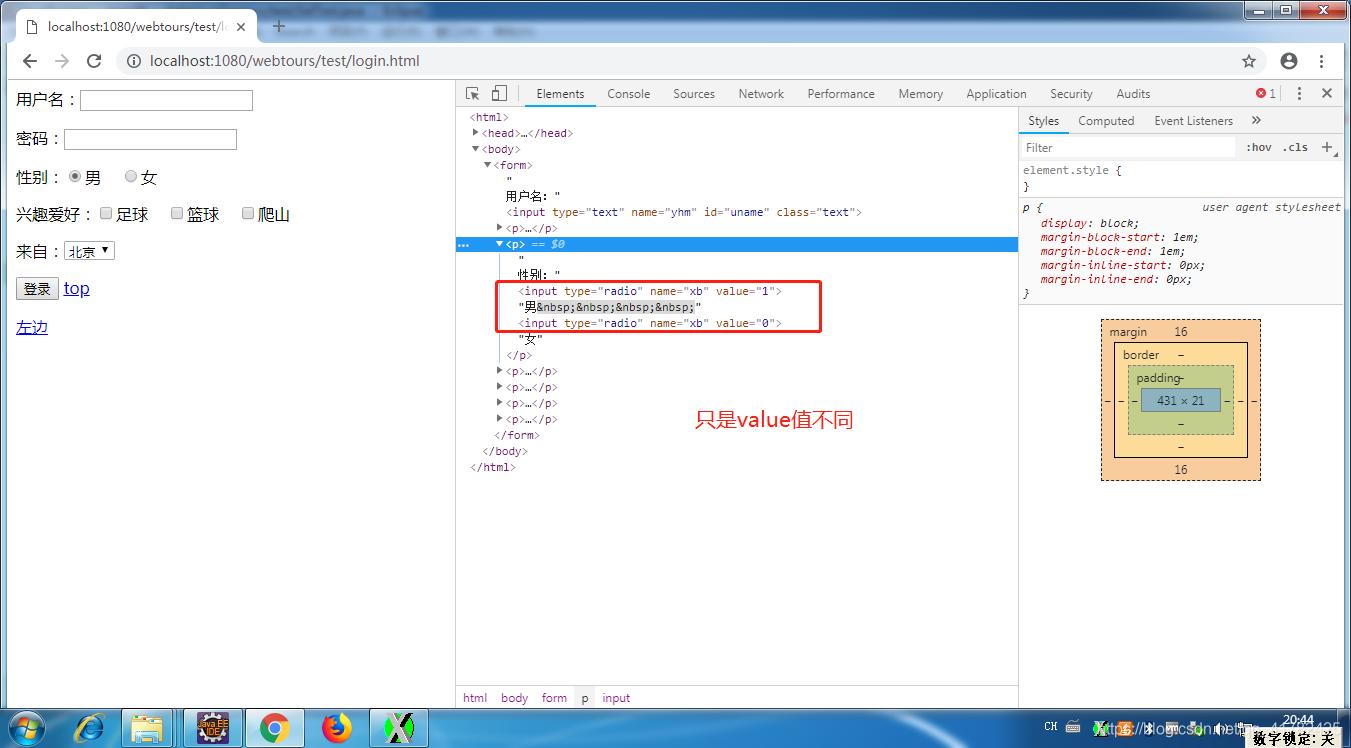
Task: Expand the first collapsed p after 女
Action: tap(500, 371)
